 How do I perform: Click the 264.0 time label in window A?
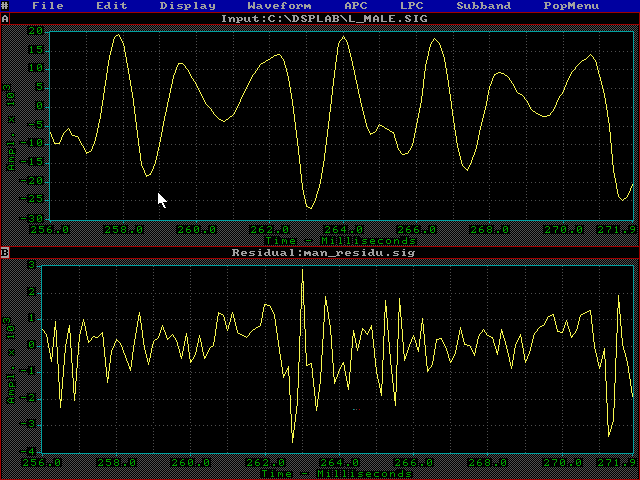(344, 230)
